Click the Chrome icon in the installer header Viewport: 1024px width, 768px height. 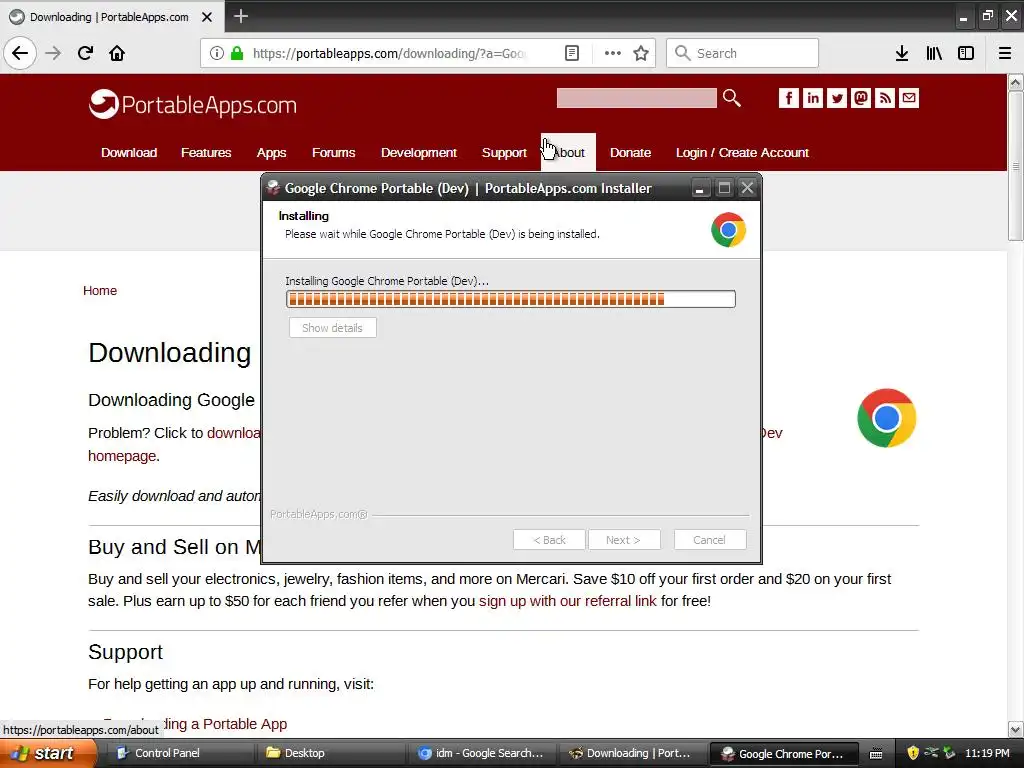728,230
